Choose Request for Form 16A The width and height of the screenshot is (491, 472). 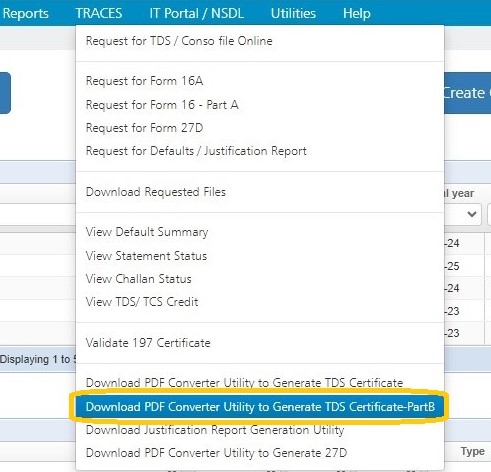click(260, 81)
